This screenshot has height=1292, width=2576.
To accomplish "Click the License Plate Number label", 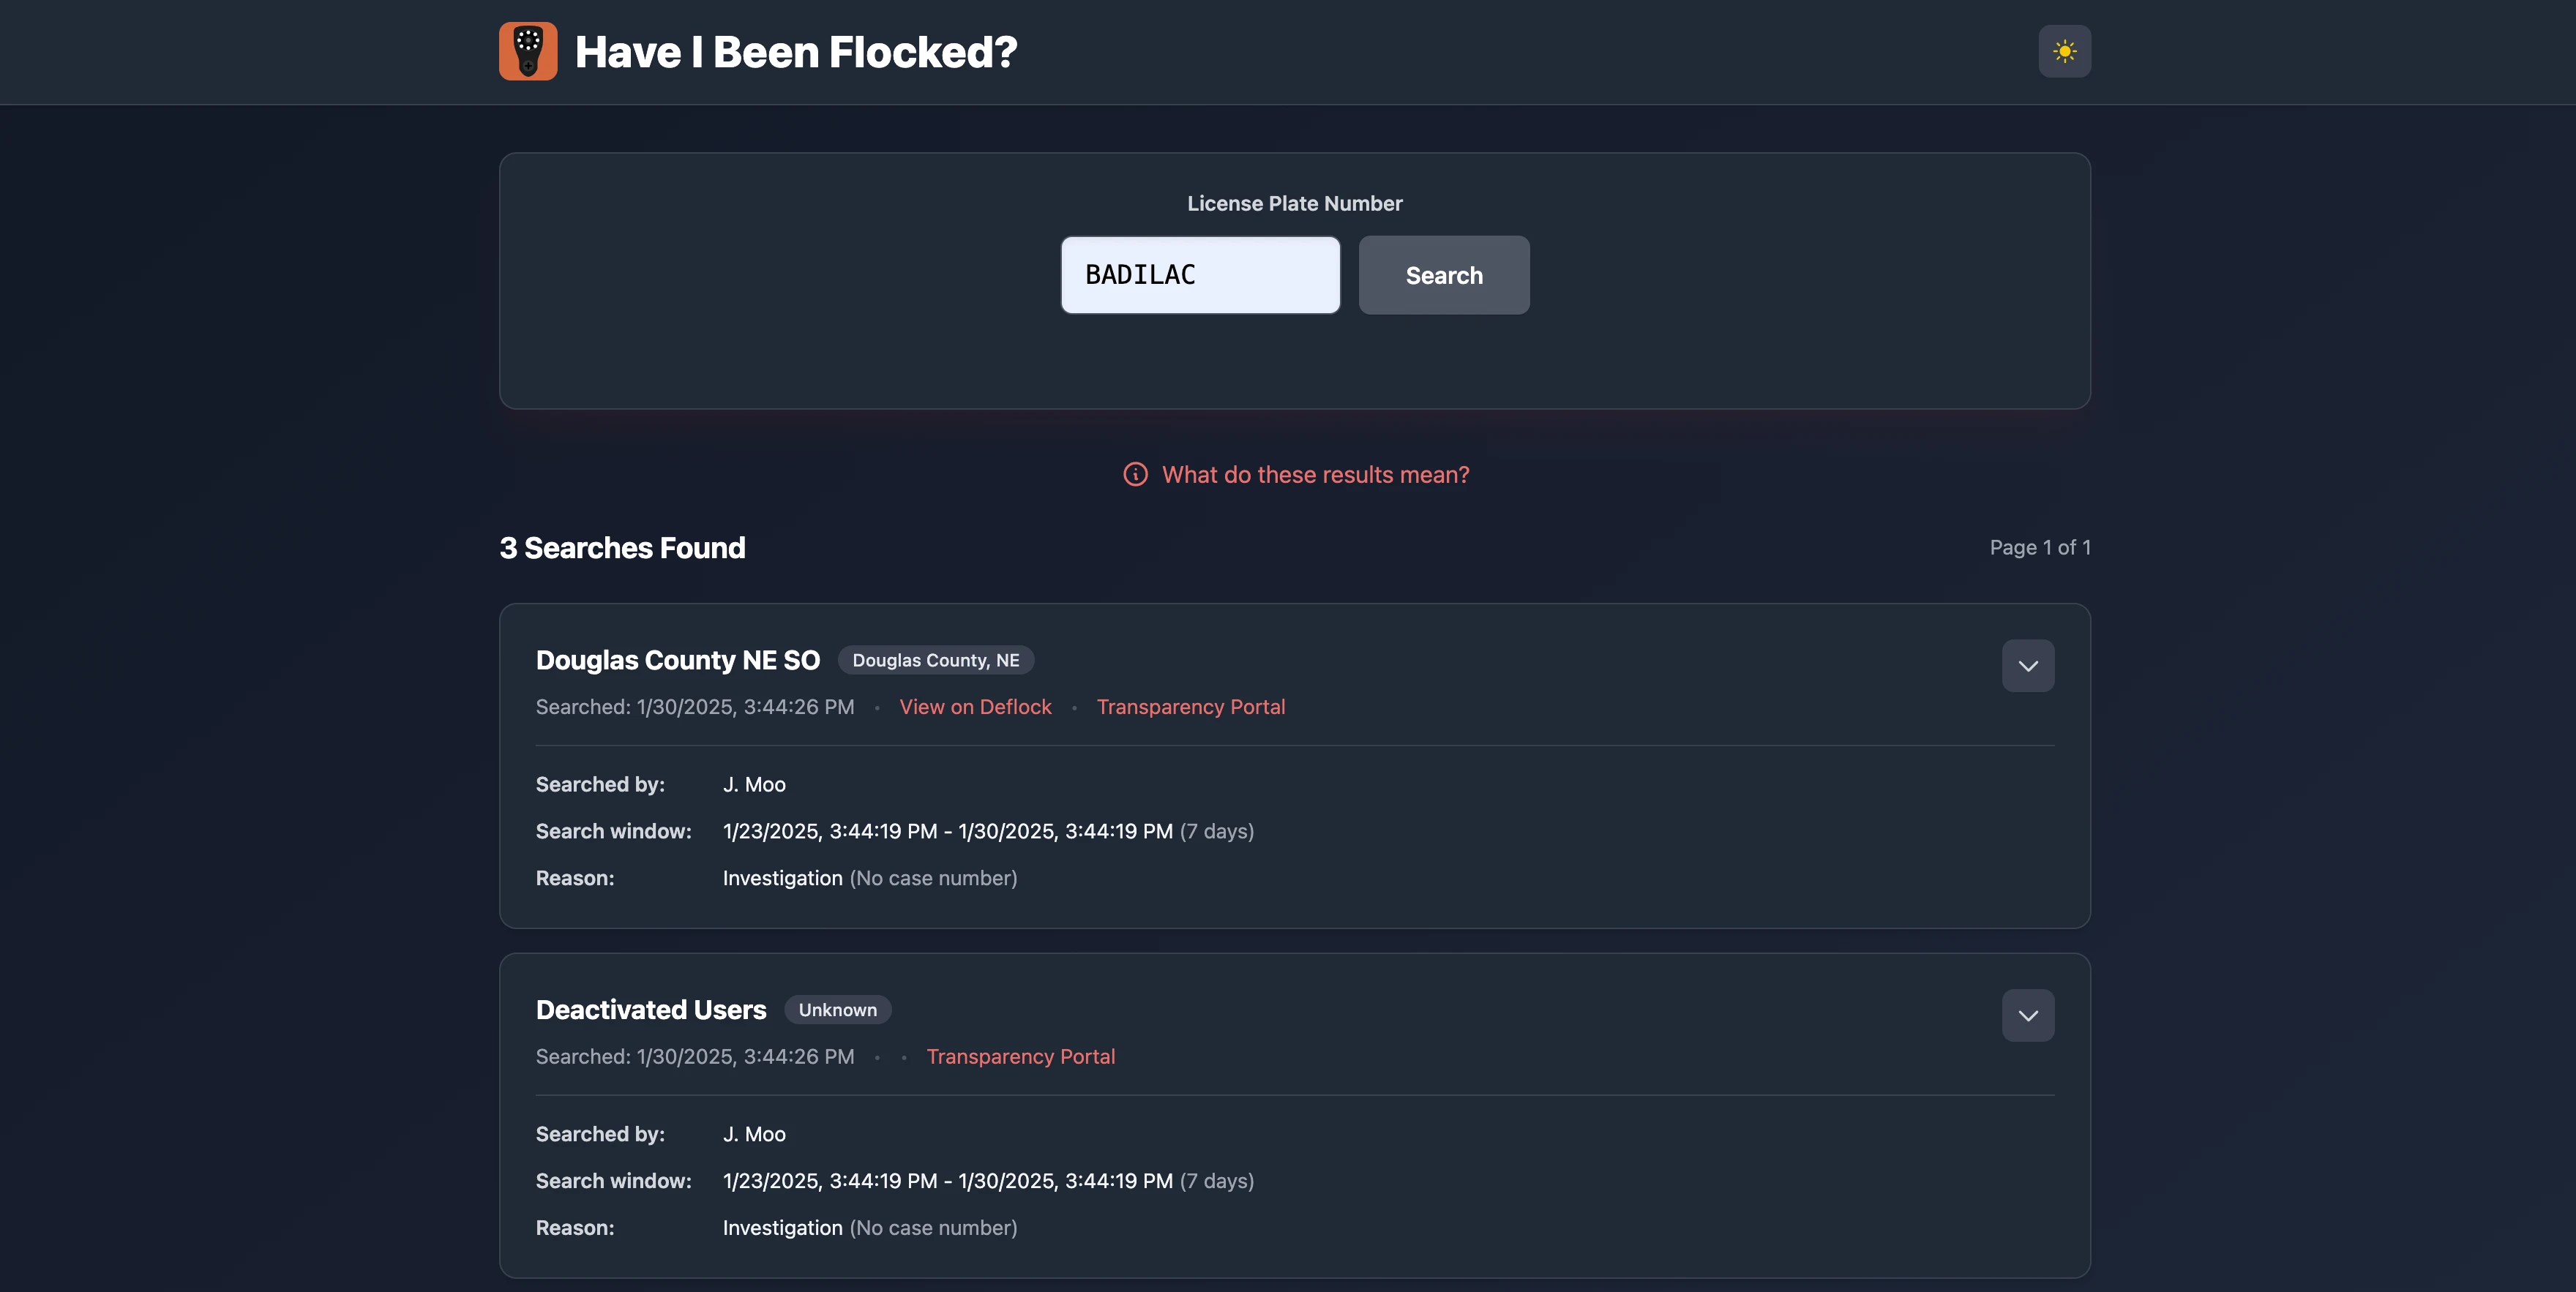I will [1294, 203].
